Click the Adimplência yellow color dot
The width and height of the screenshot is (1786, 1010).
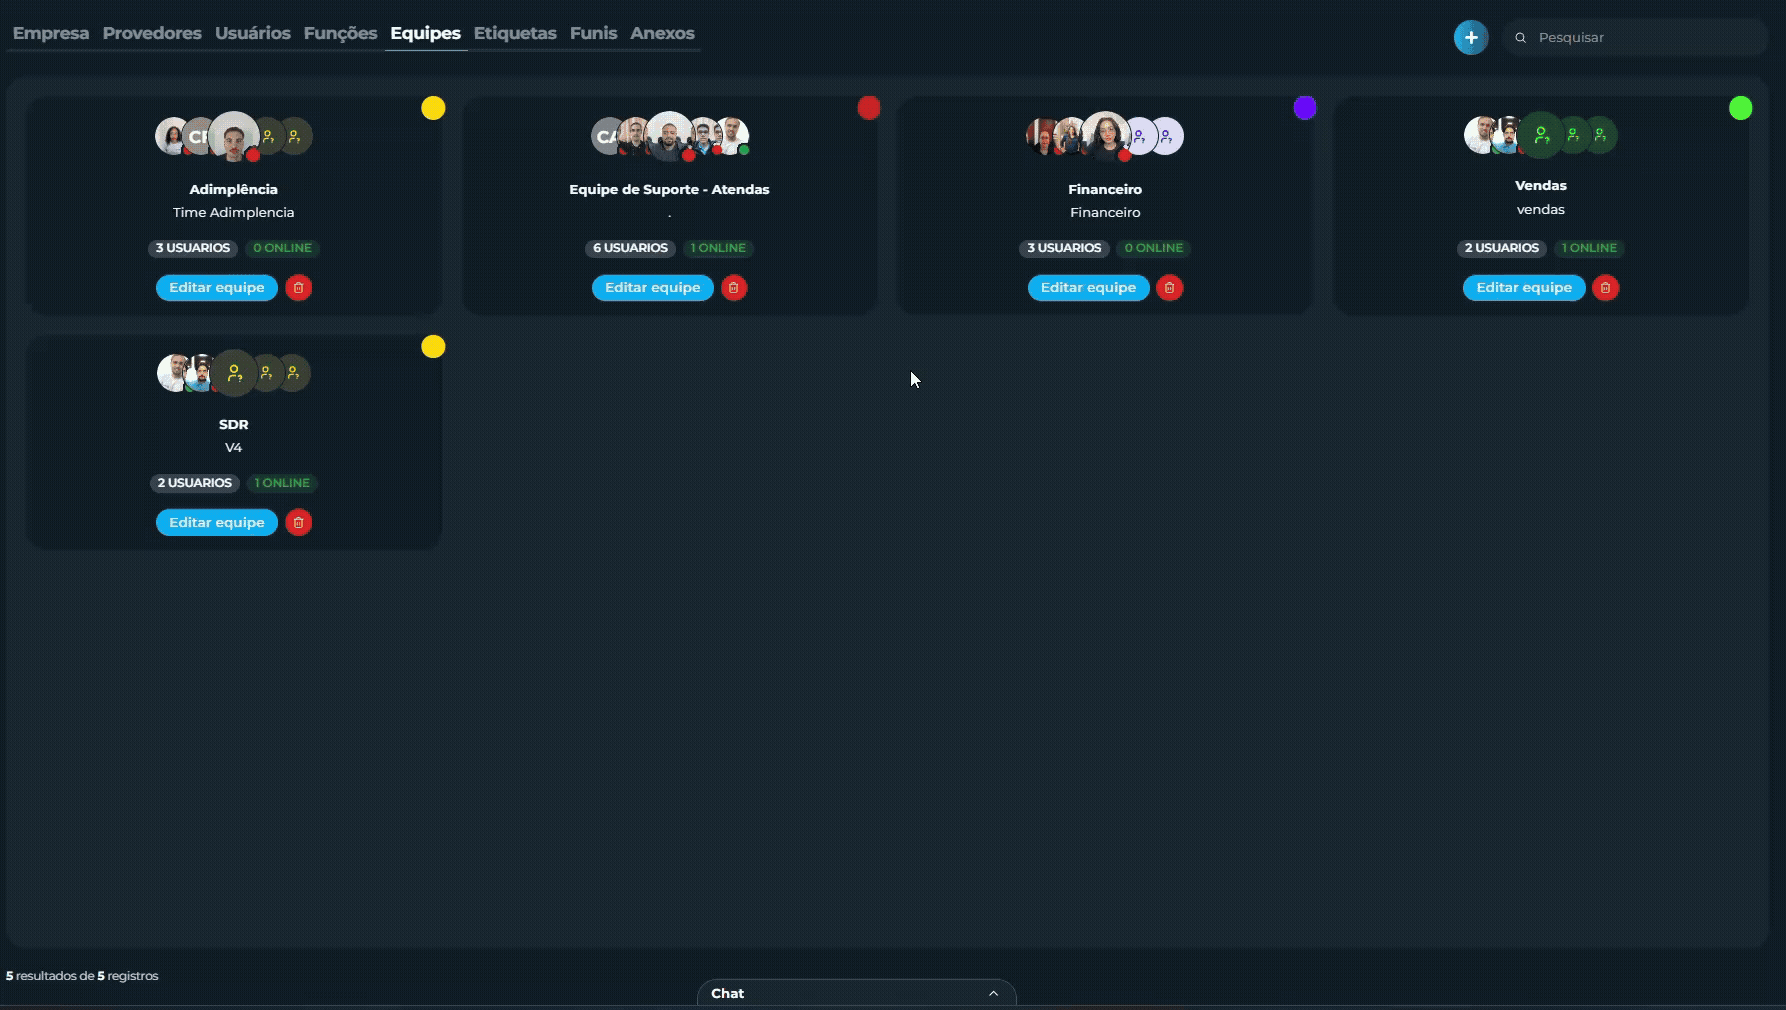click(433, 108)
